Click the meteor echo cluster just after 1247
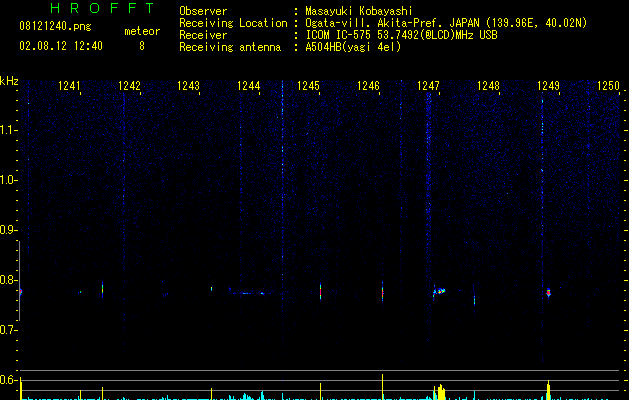The width and height of the screenshot is (629, 400). (439, 291)
